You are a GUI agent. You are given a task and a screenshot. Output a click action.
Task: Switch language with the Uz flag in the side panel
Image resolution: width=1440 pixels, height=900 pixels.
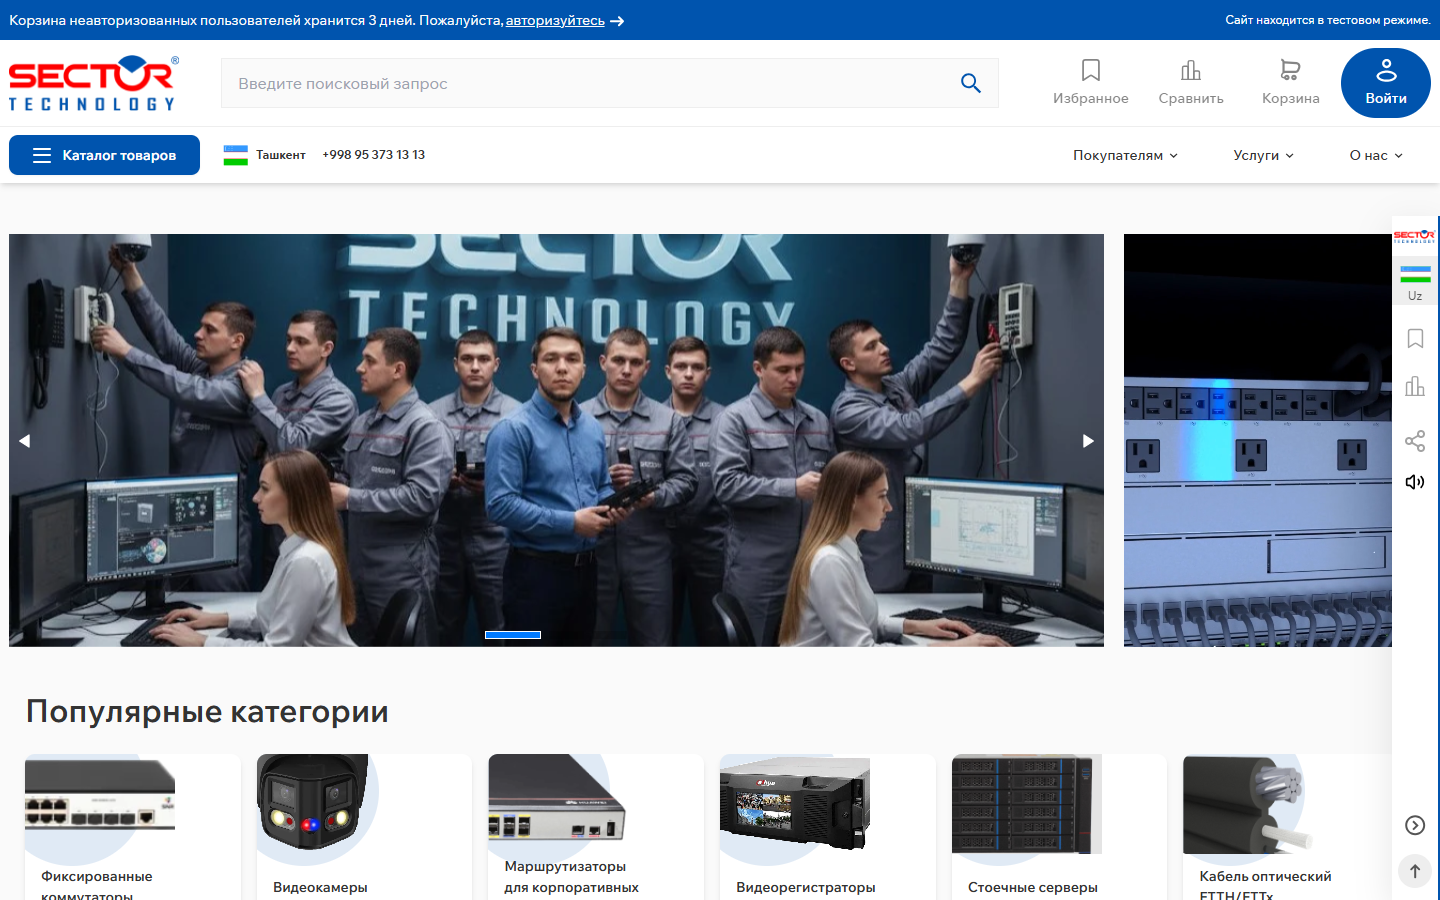click(1415, 283)
